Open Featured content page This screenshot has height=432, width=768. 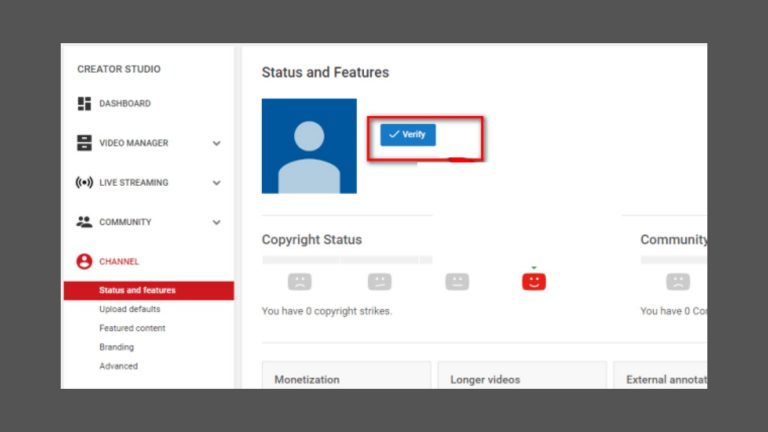tap(132, 328)
